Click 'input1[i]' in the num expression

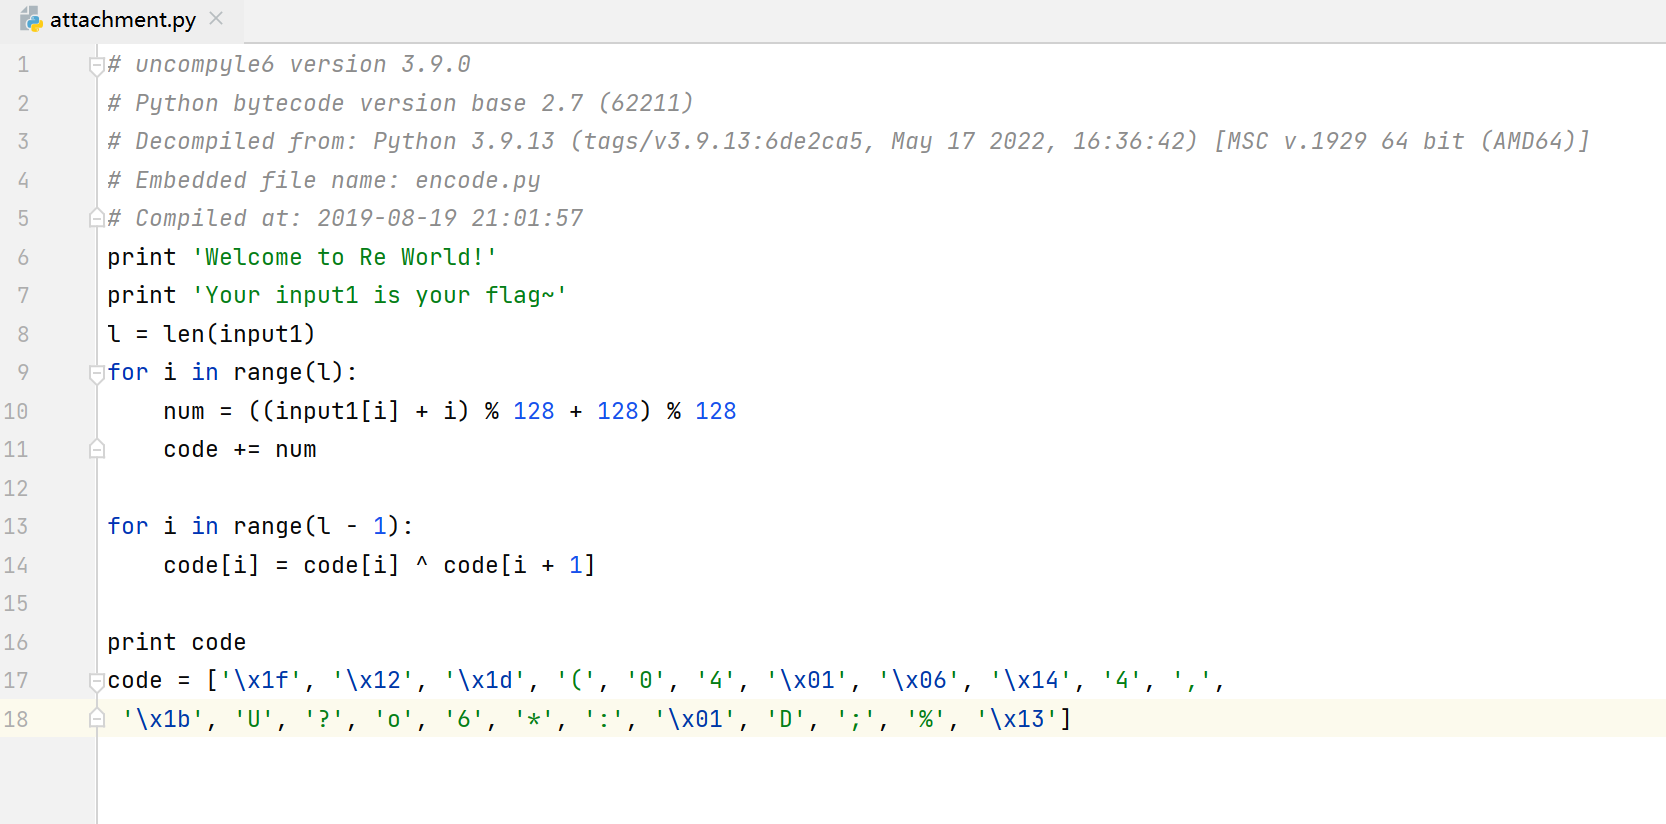pos(337,411)
